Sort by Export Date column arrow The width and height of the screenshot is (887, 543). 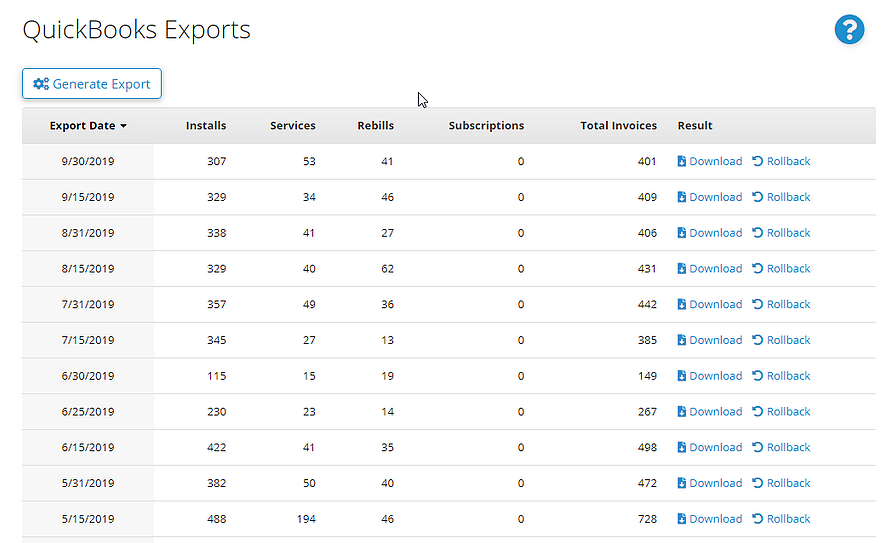(124, 126)
